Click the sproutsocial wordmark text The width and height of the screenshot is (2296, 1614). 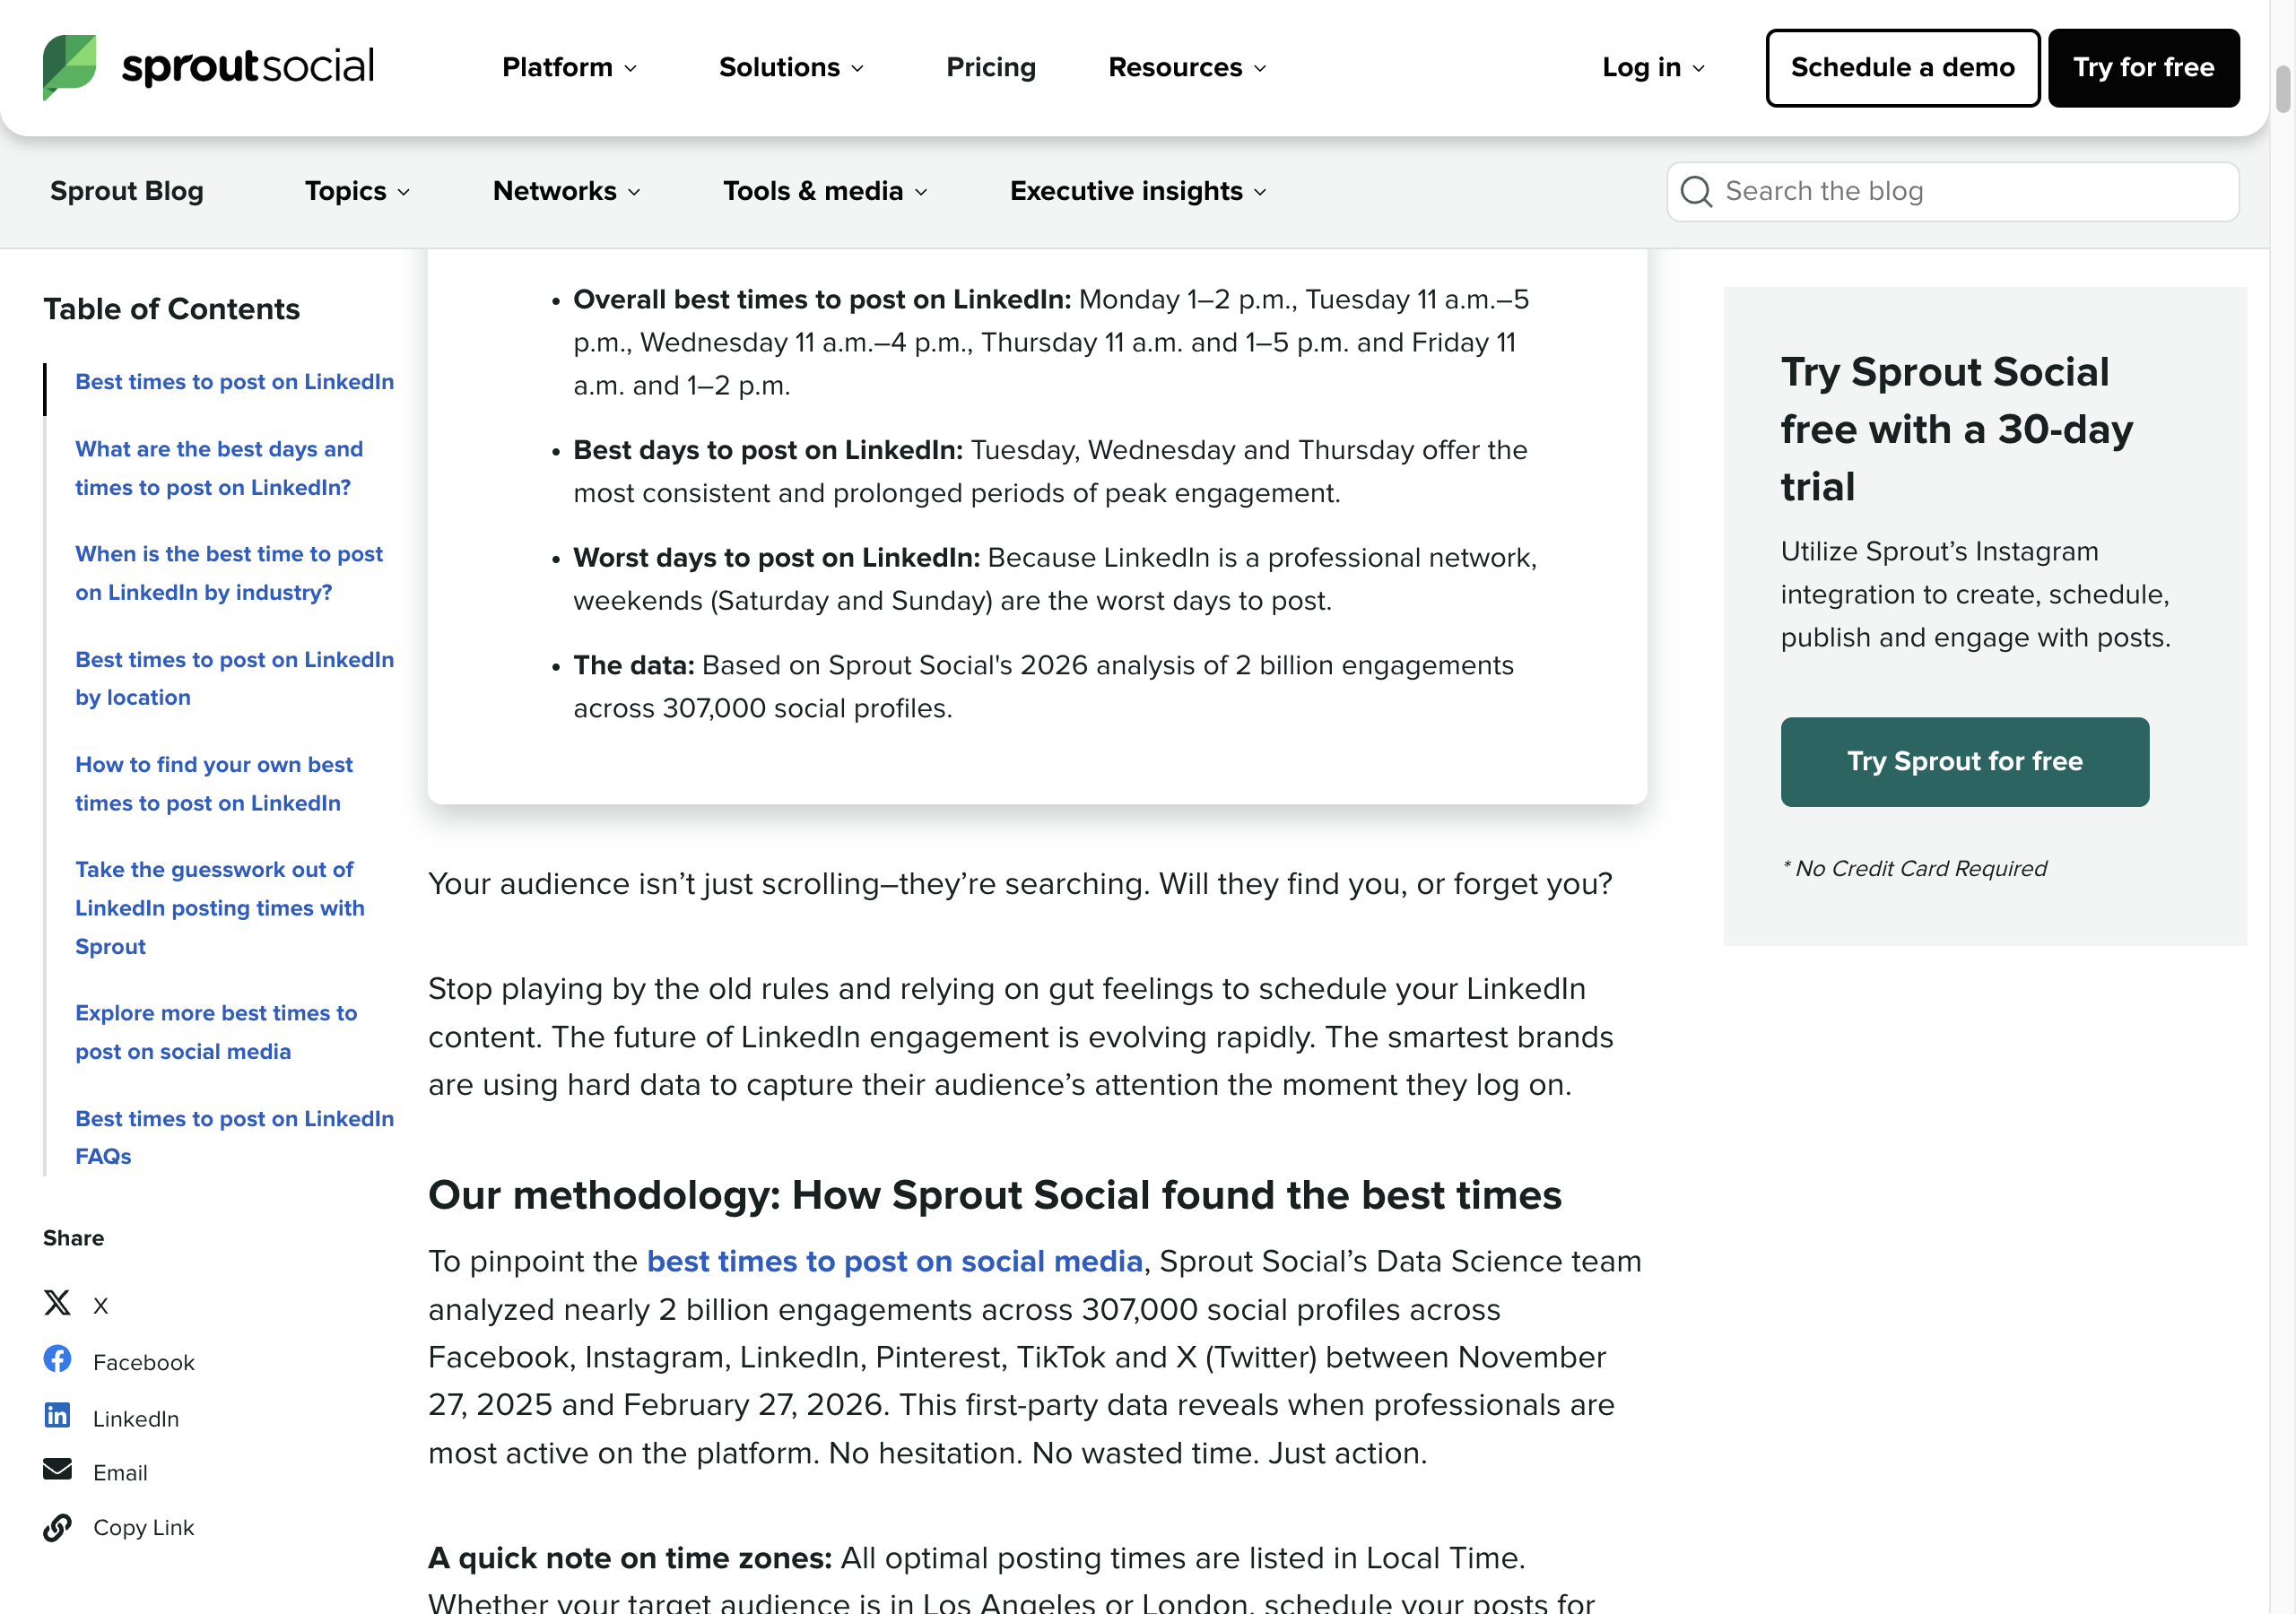248,67
